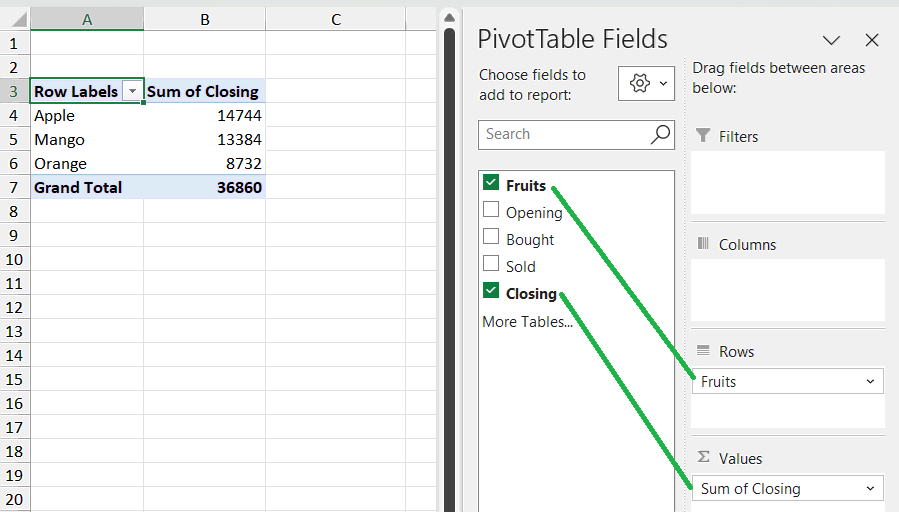The width and height of the screenshot is (899, 512).
Task: Open the PivotTable Fields gear settings
Action: 646,83
